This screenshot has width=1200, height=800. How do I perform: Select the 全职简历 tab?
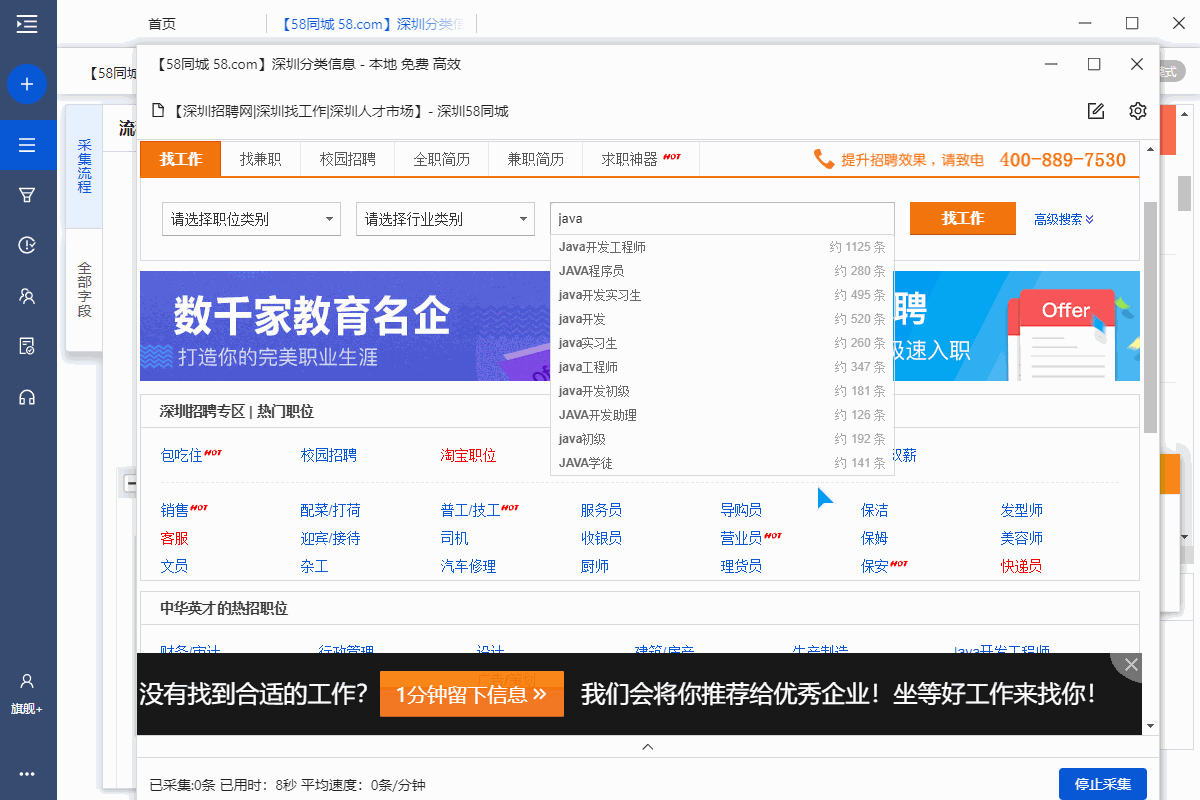[x=441, y=159]
